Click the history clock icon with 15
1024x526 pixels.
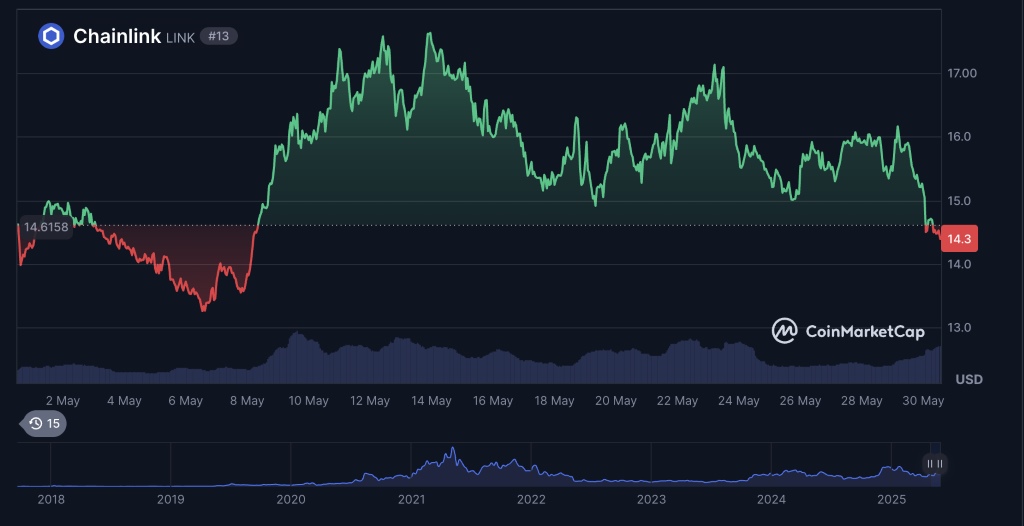point(44,424)
